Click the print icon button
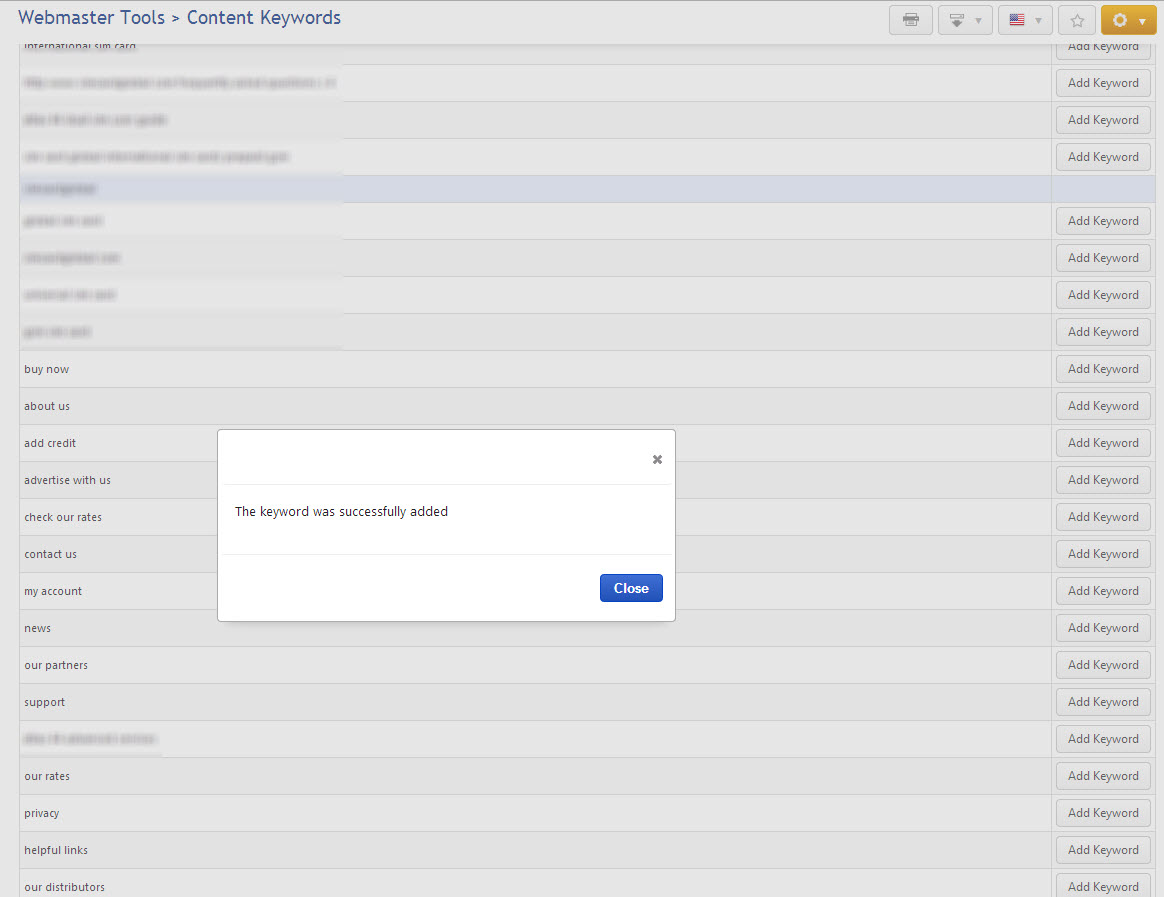Viewport: 1164px width, 897px height. coord(910,20)
